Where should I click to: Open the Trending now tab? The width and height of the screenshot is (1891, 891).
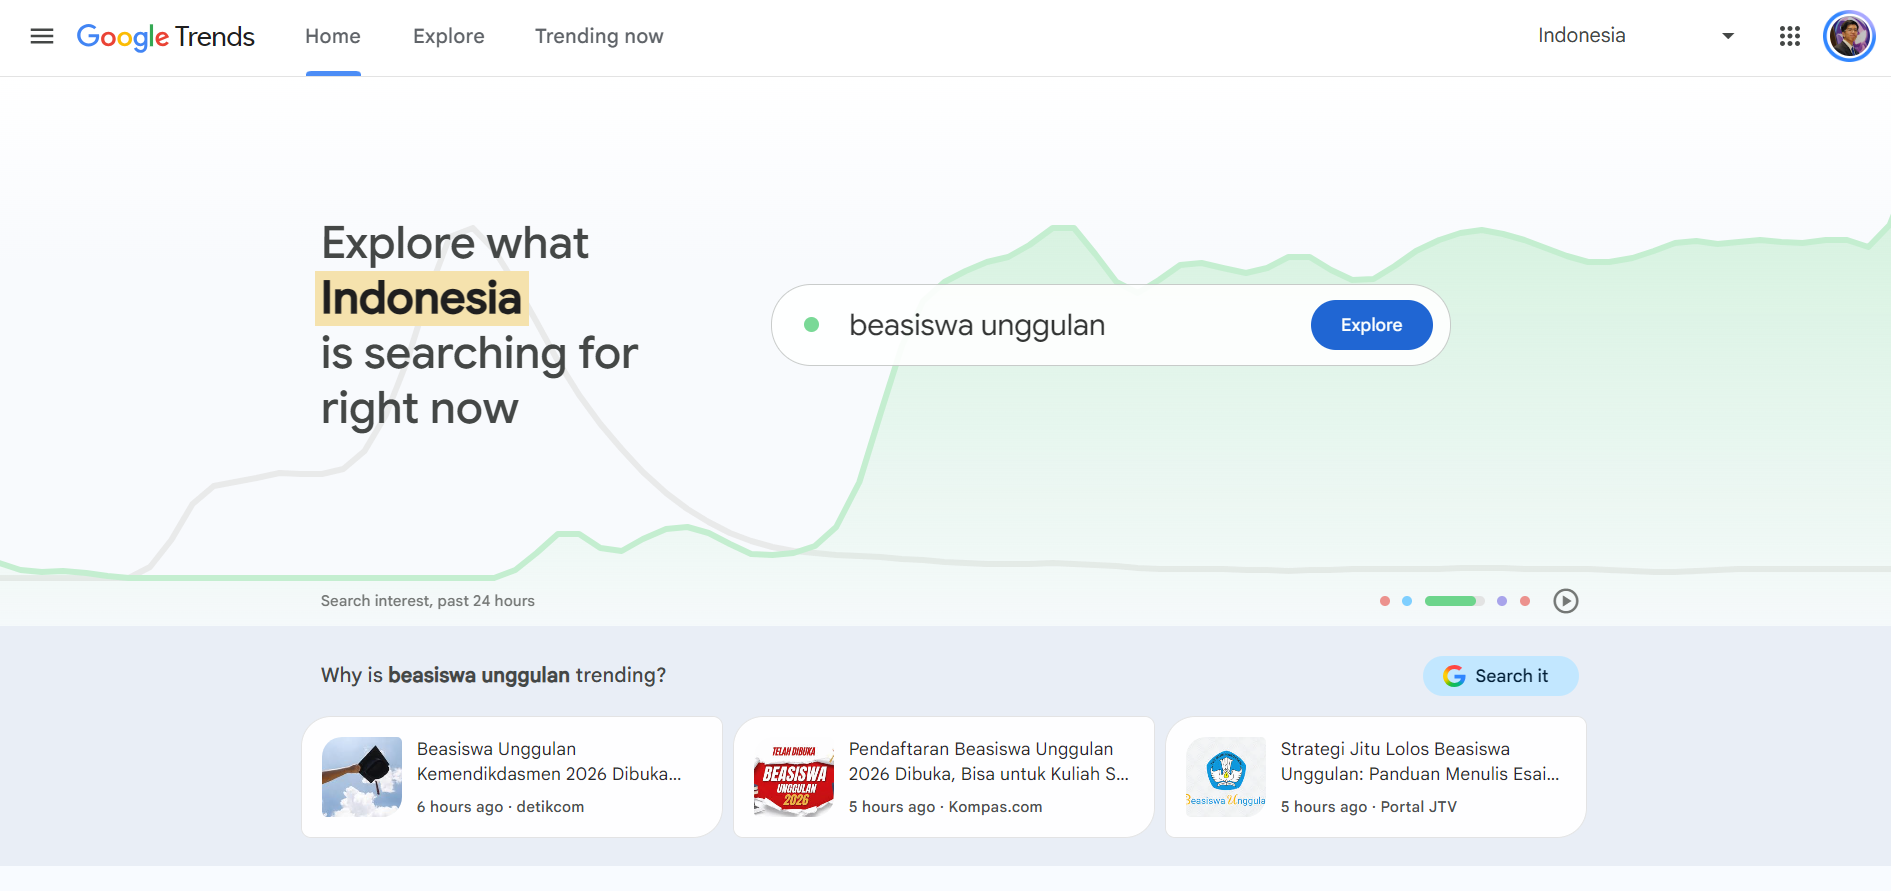point(599,36)
